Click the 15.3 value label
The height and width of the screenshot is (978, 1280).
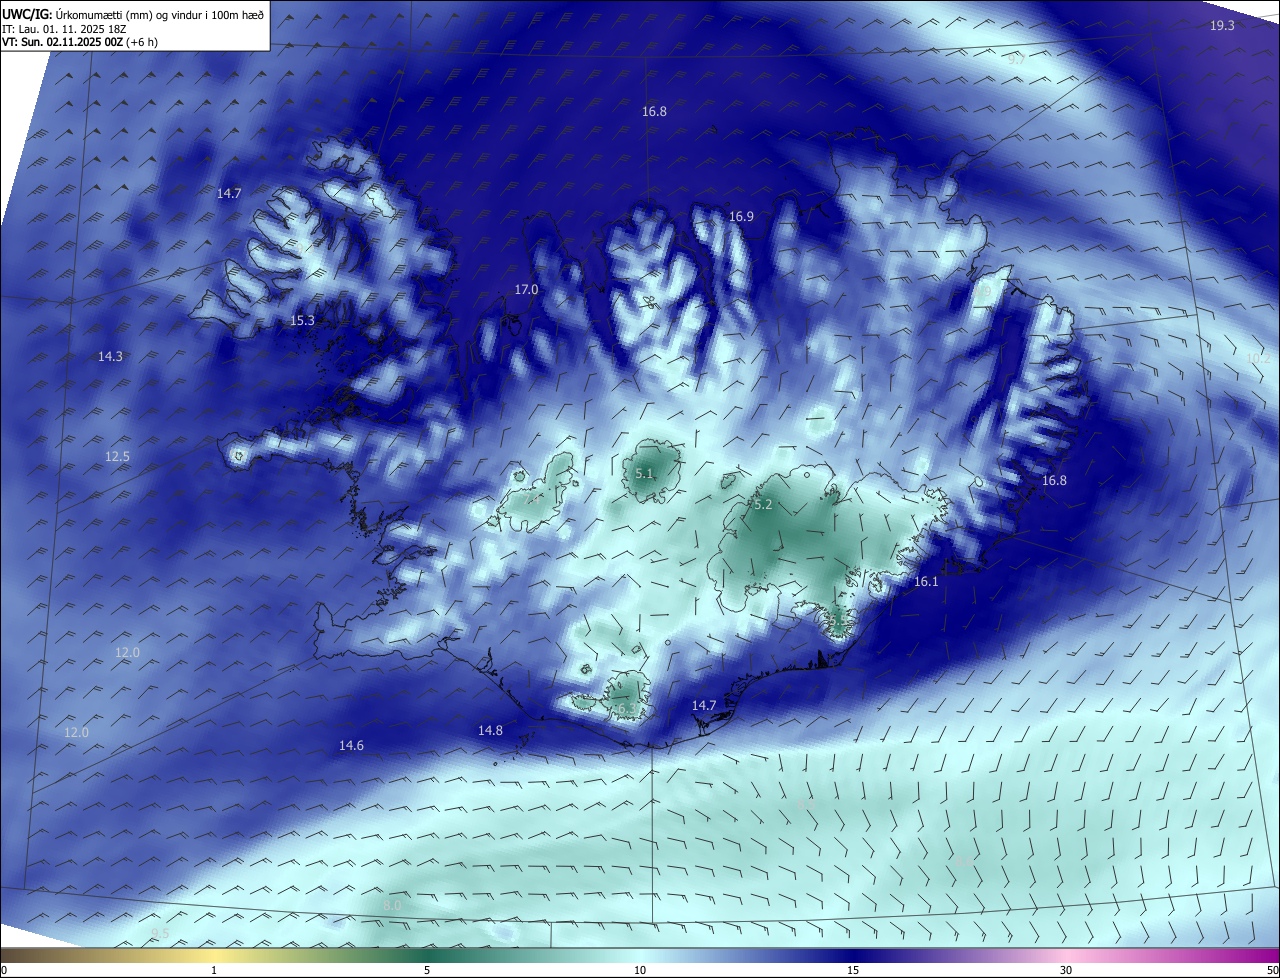pyautogui.click(x=302, y=320)
